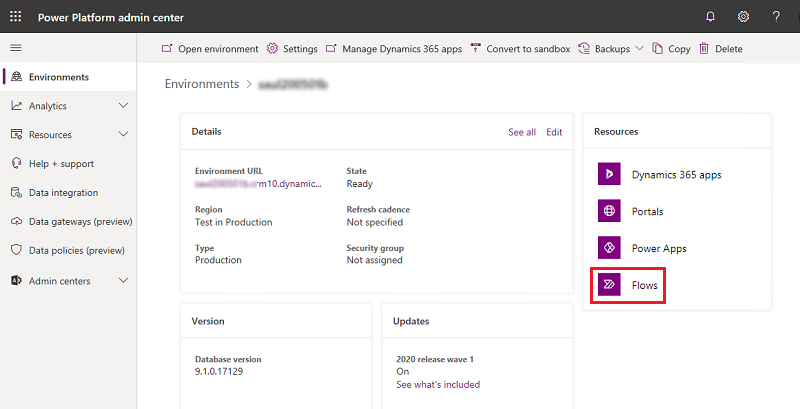
Task: Select Data gateways (preview) in sidebar
Action: (81, 222)
